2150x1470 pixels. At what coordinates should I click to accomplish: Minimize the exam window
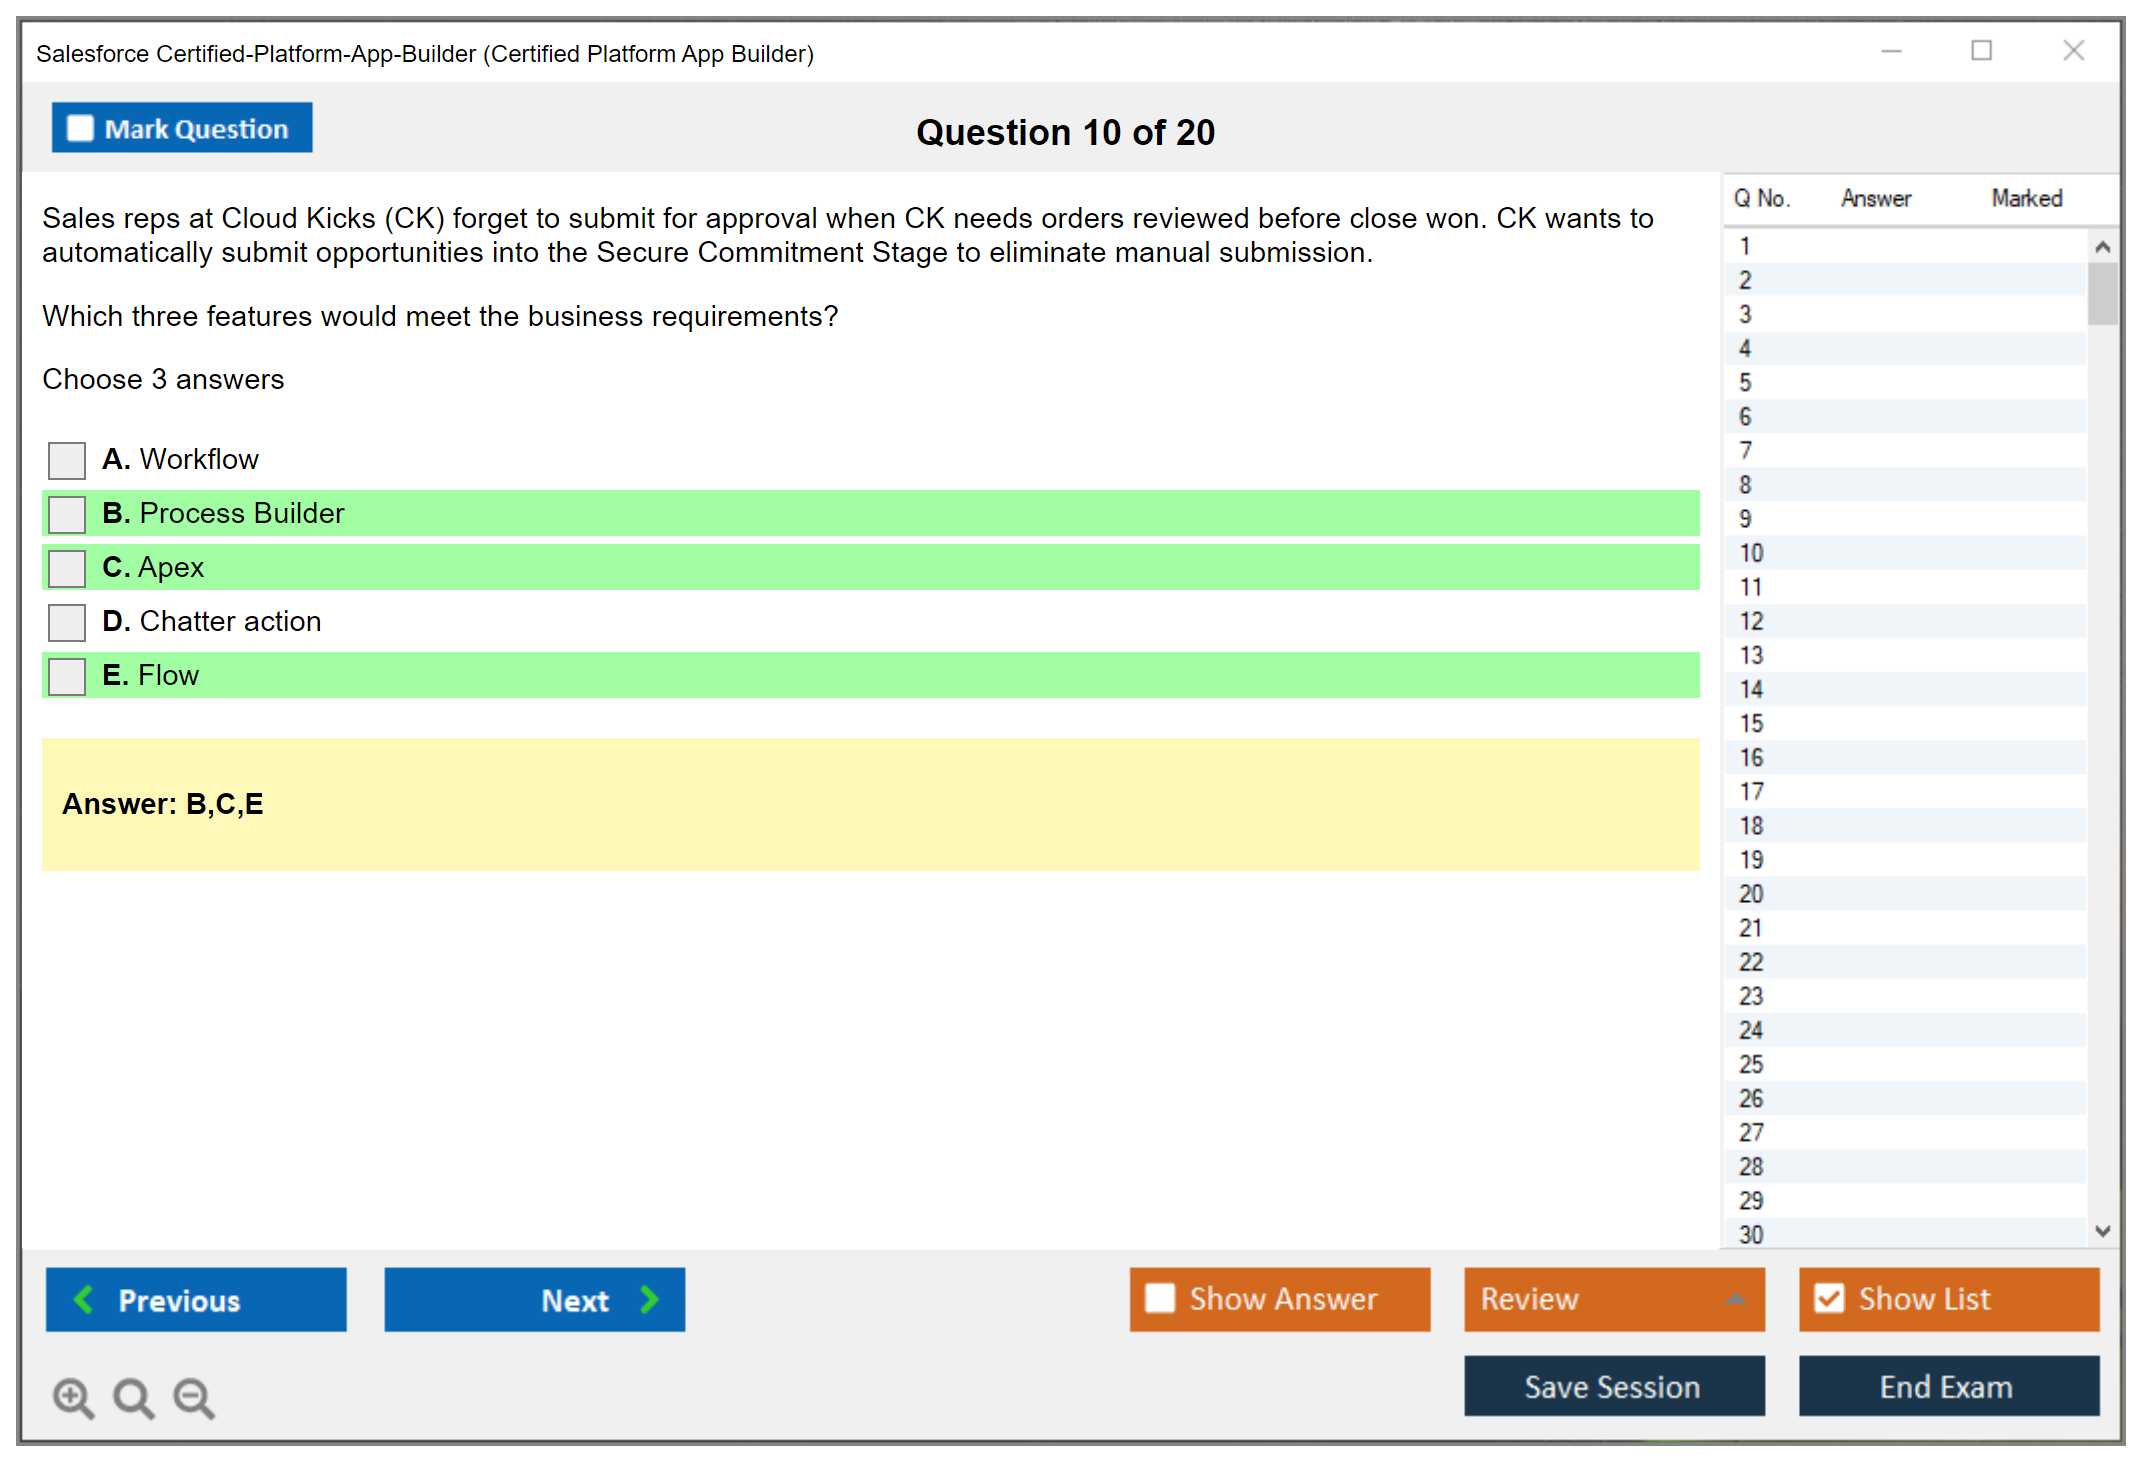pyautogui.click(x=1891, y=51)
